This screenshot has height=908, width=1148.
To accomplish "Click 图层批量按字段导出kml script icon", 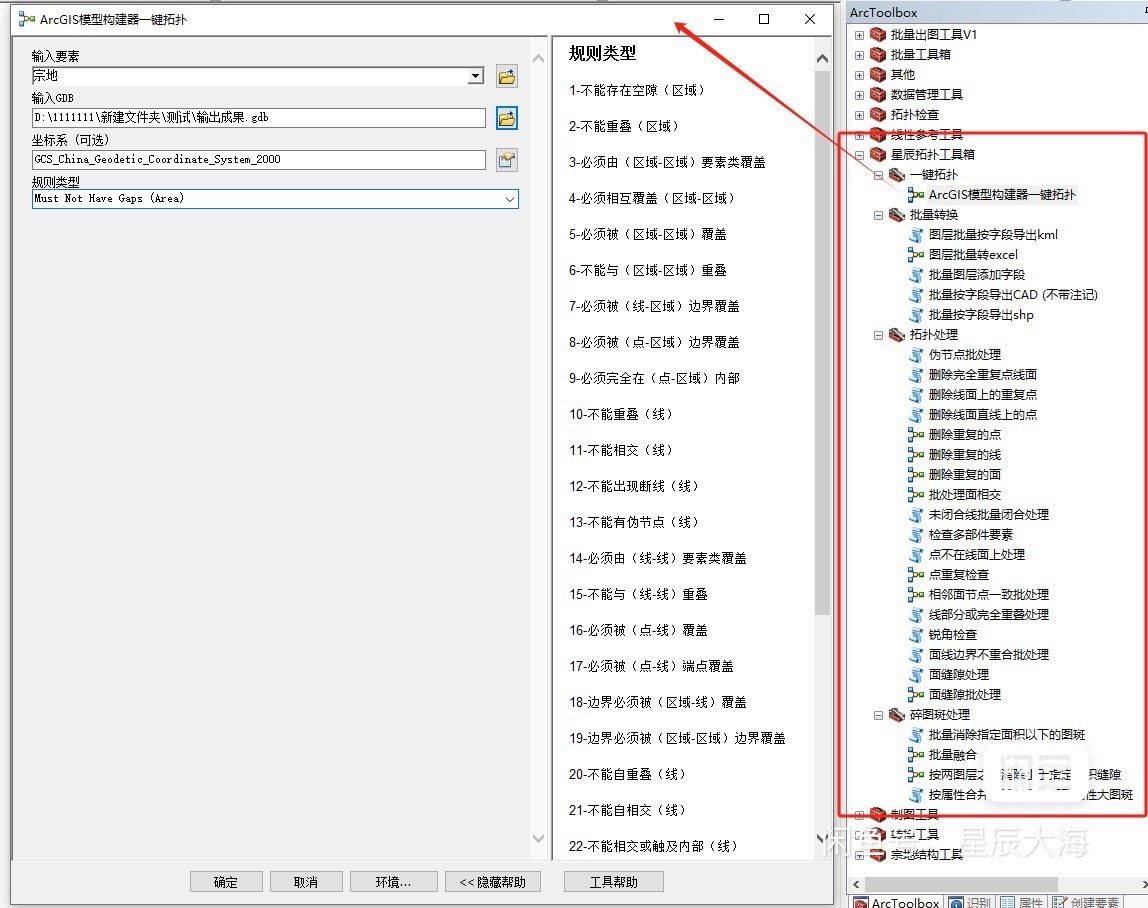I will point(916,235).
